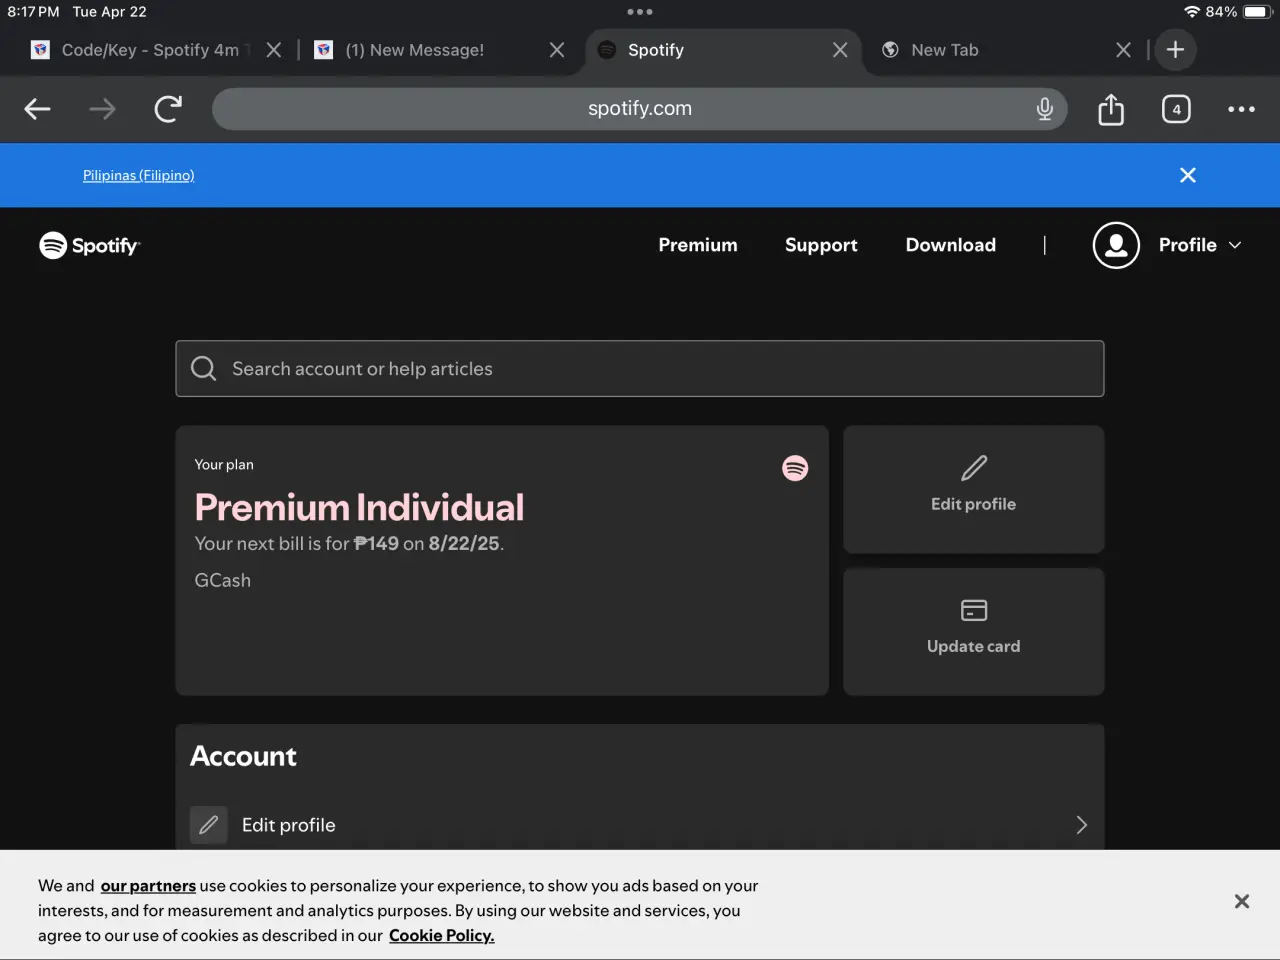
Task: Open the Premium menu item
Action: click(698, 245)
